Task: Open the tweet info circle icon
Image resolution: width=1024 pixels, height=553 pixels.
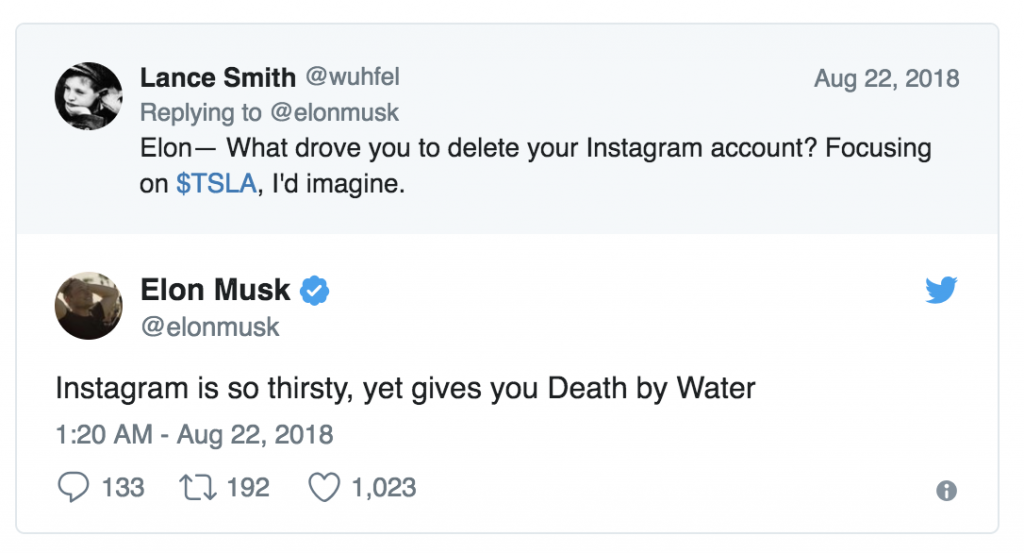Action: 946,490
